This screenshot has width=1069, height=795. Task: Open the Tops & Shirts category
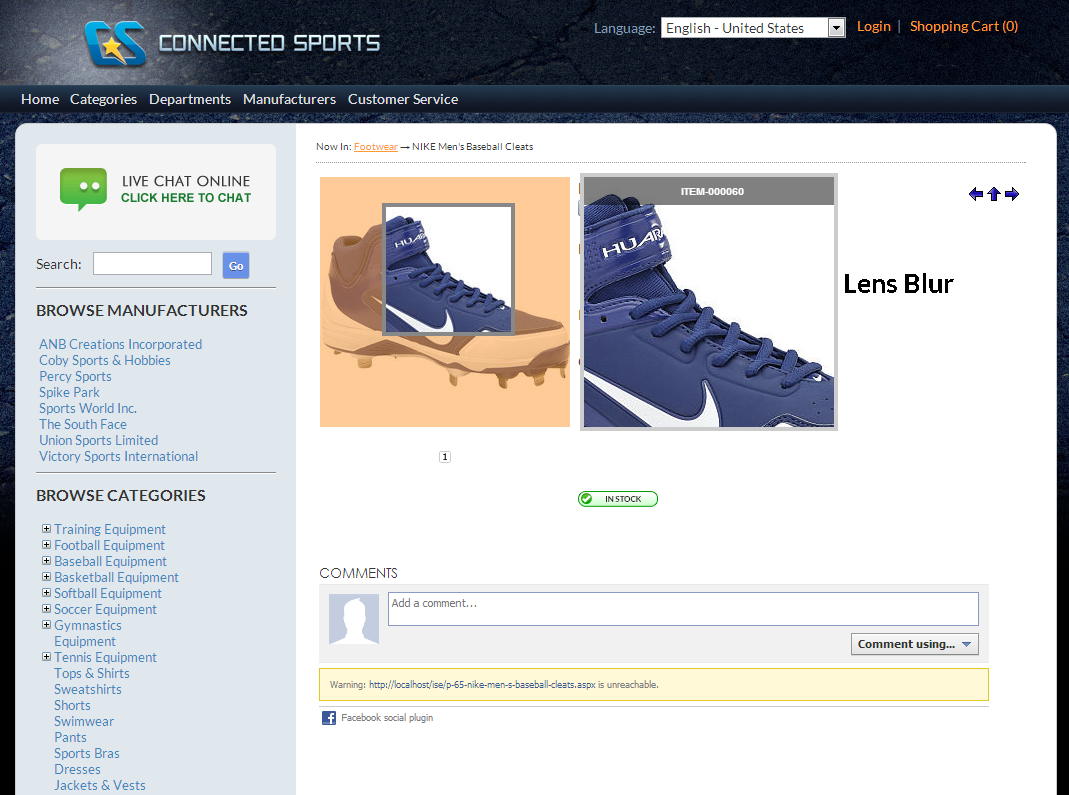[x=92, y=674]
